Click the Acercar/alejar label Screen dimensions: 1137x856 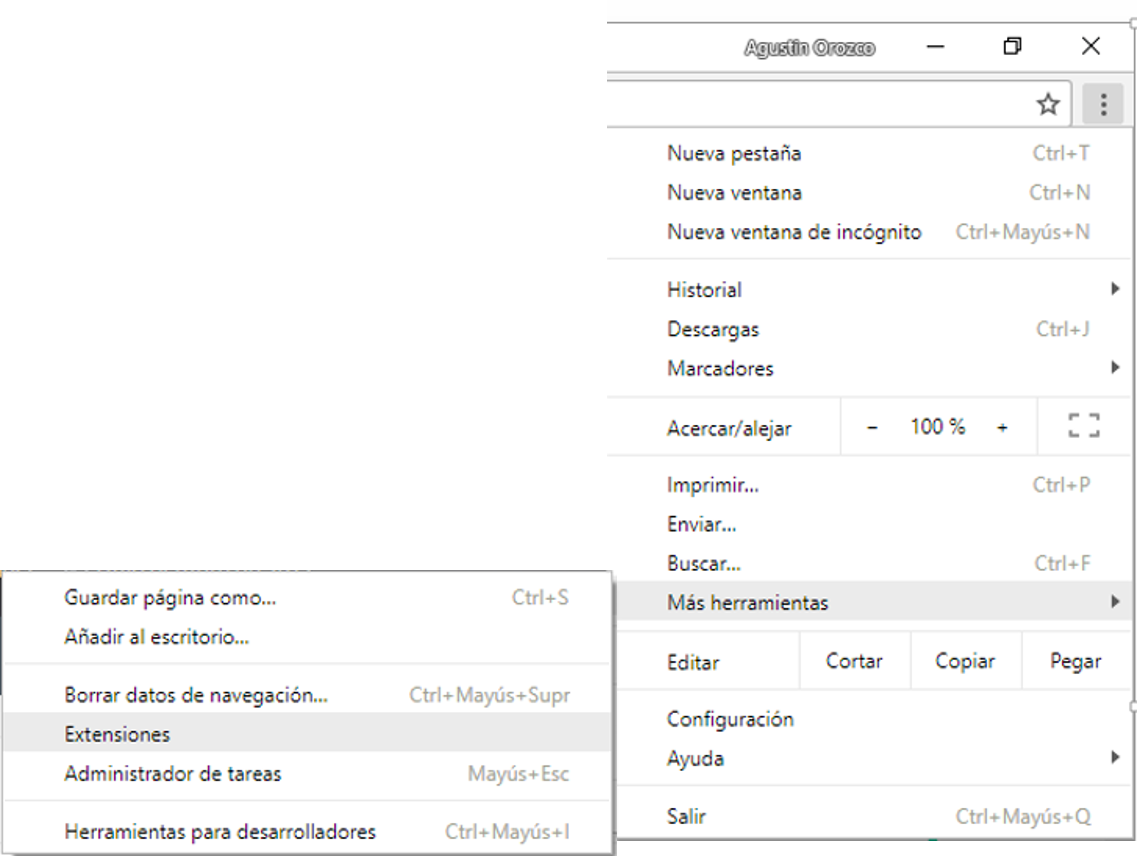pos(729,428)
